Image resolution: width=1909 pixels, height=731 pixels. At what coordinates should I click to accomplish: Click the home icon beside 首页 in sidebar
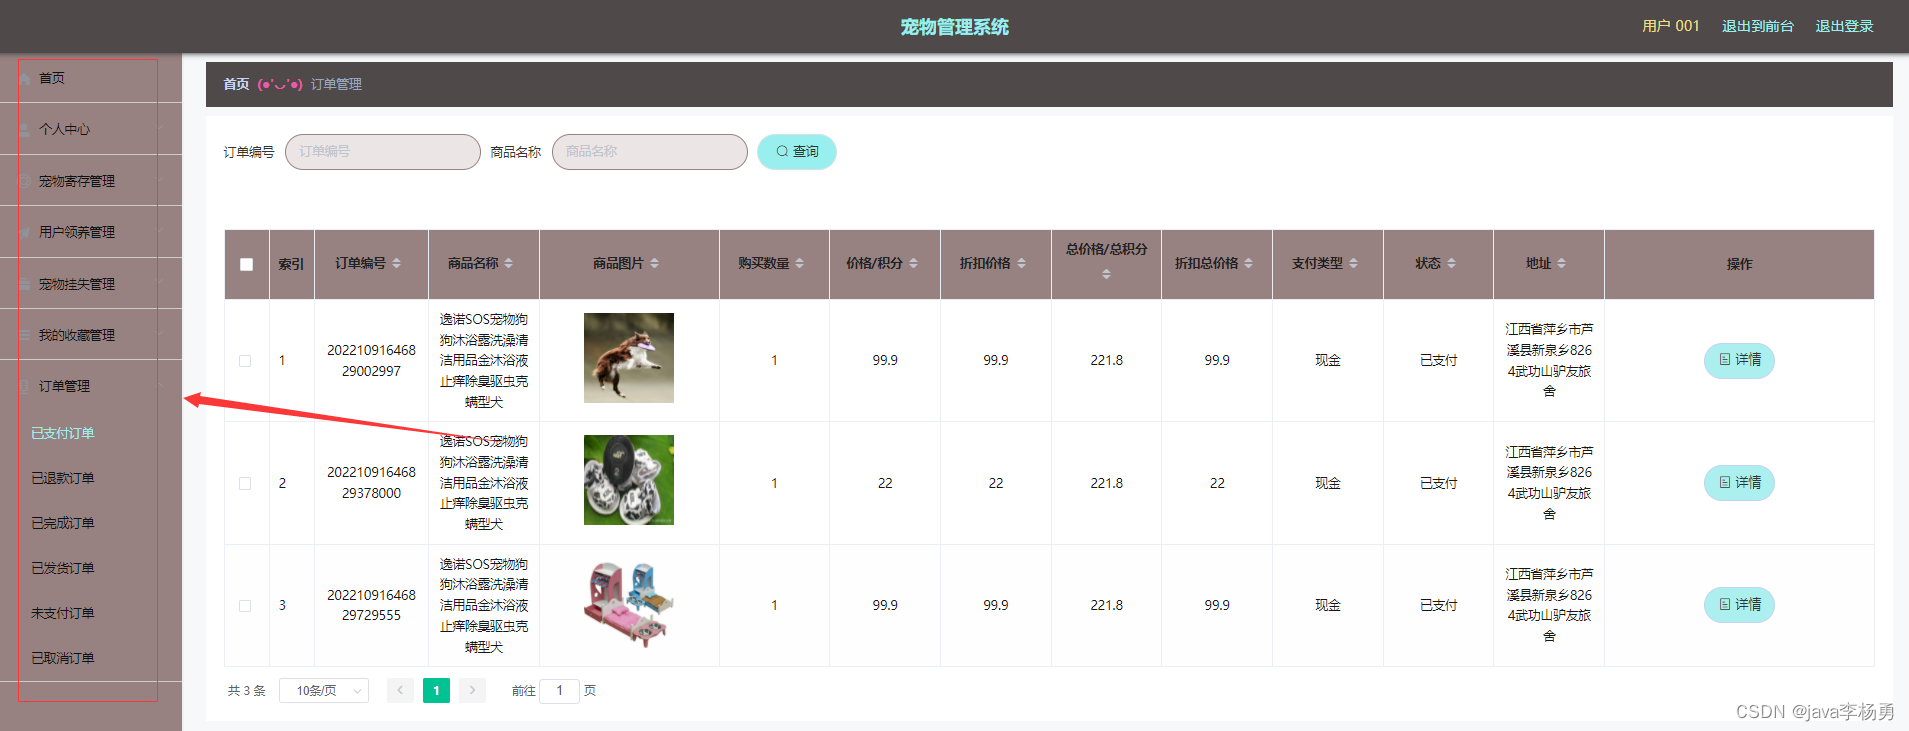click(25, 78)
